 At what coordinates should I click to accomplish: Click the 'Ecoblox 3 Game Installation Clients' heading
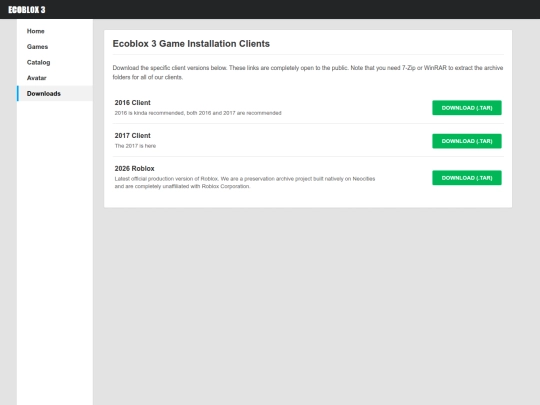(191, 44)
